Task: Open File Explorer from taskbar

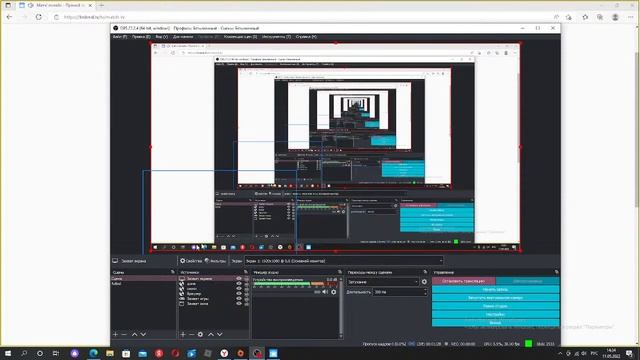Action: click(110, 353)
